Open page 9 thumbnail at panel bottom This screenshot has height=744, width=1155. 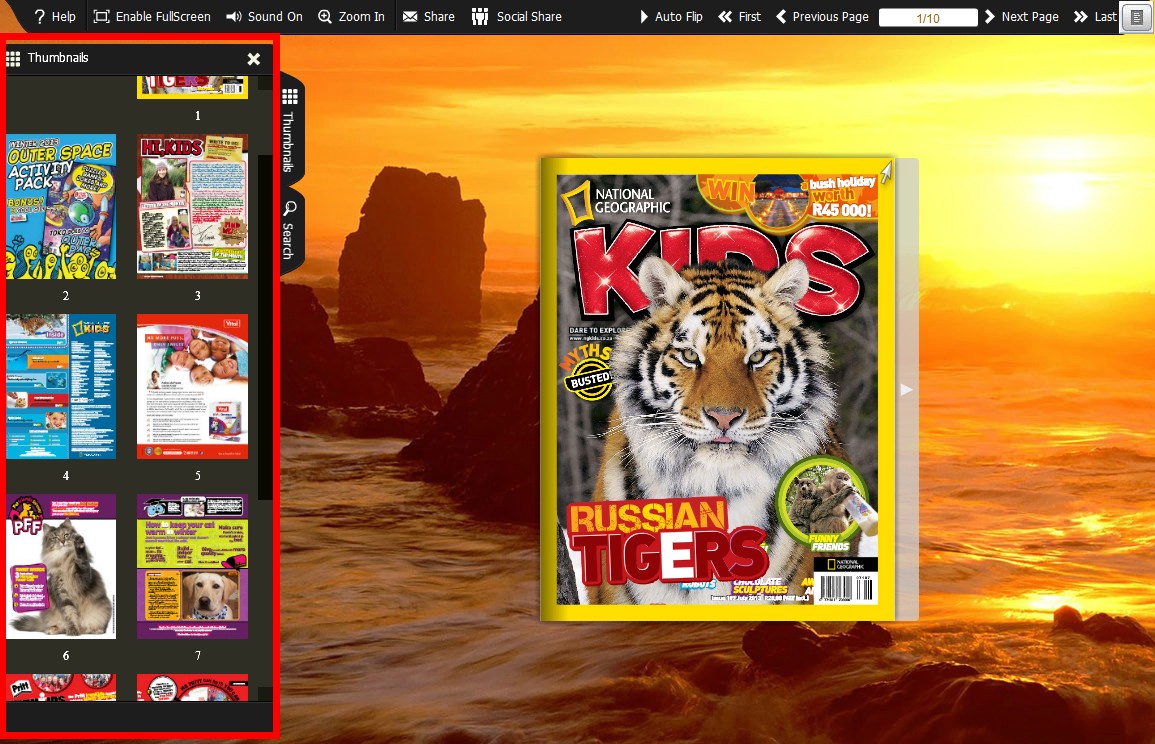192,687
